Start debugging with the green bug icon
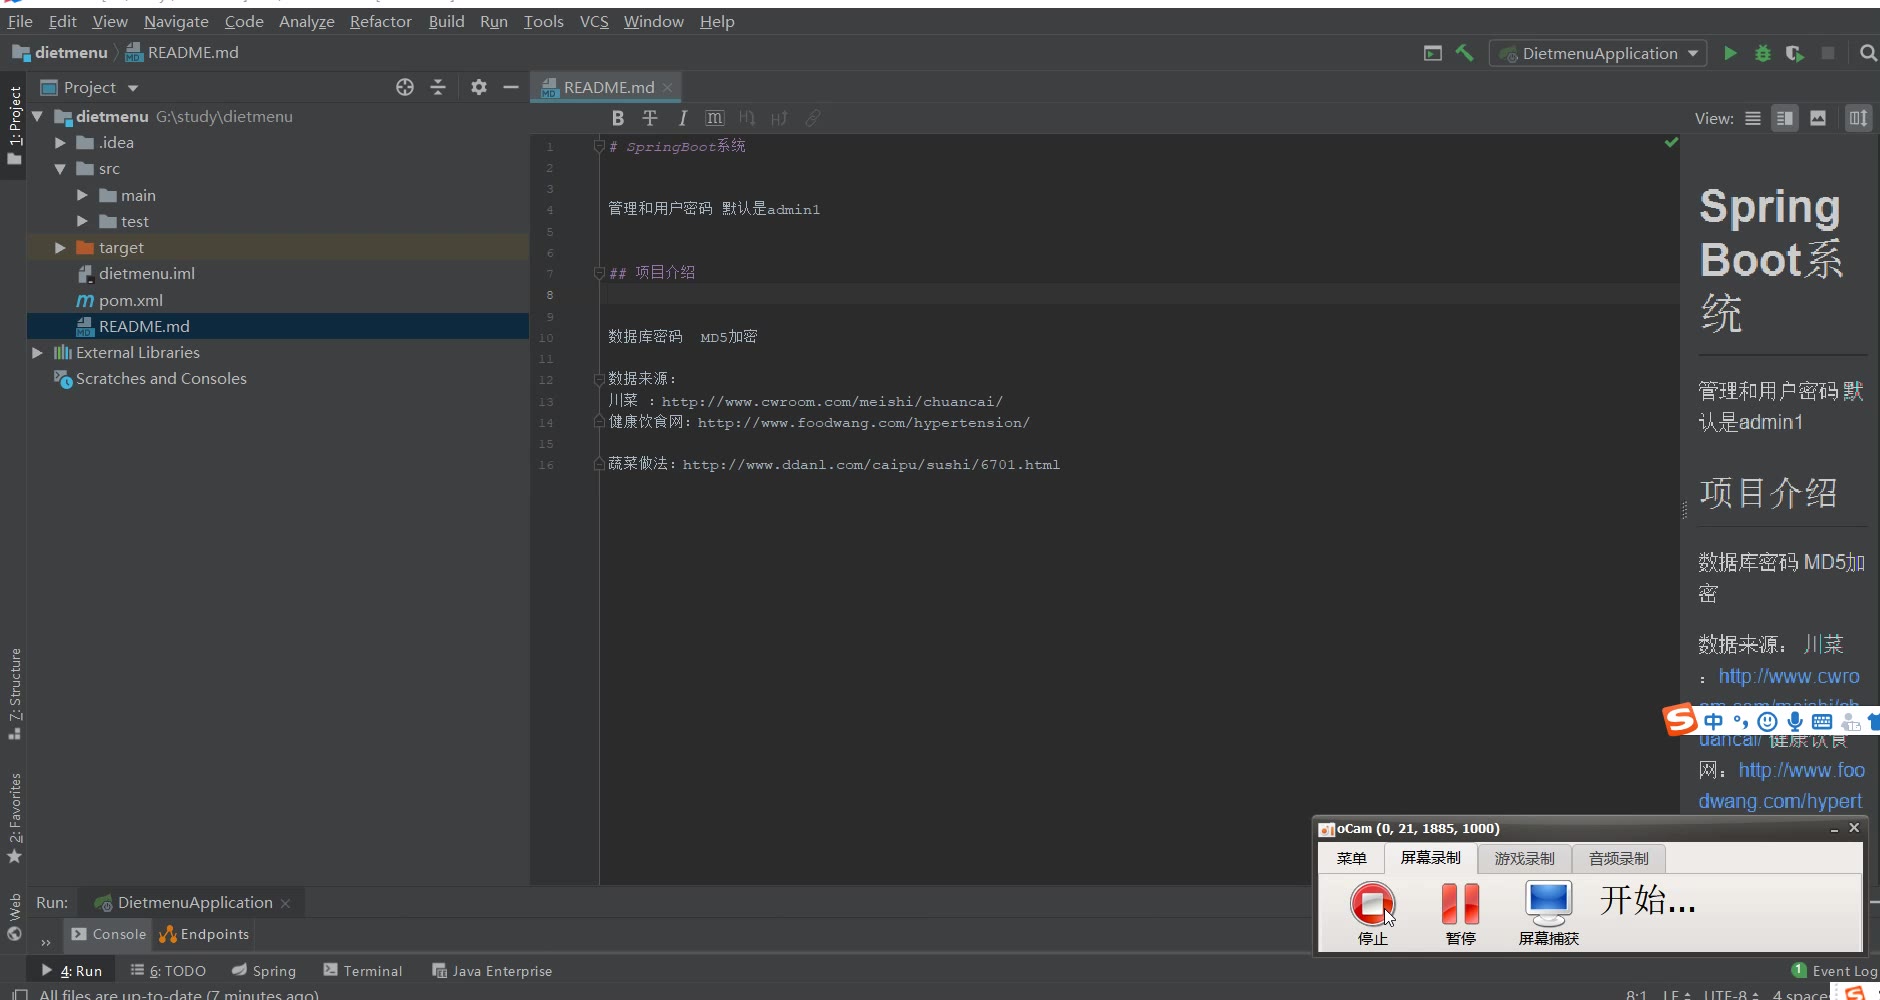 click(x=1763, y=53)
